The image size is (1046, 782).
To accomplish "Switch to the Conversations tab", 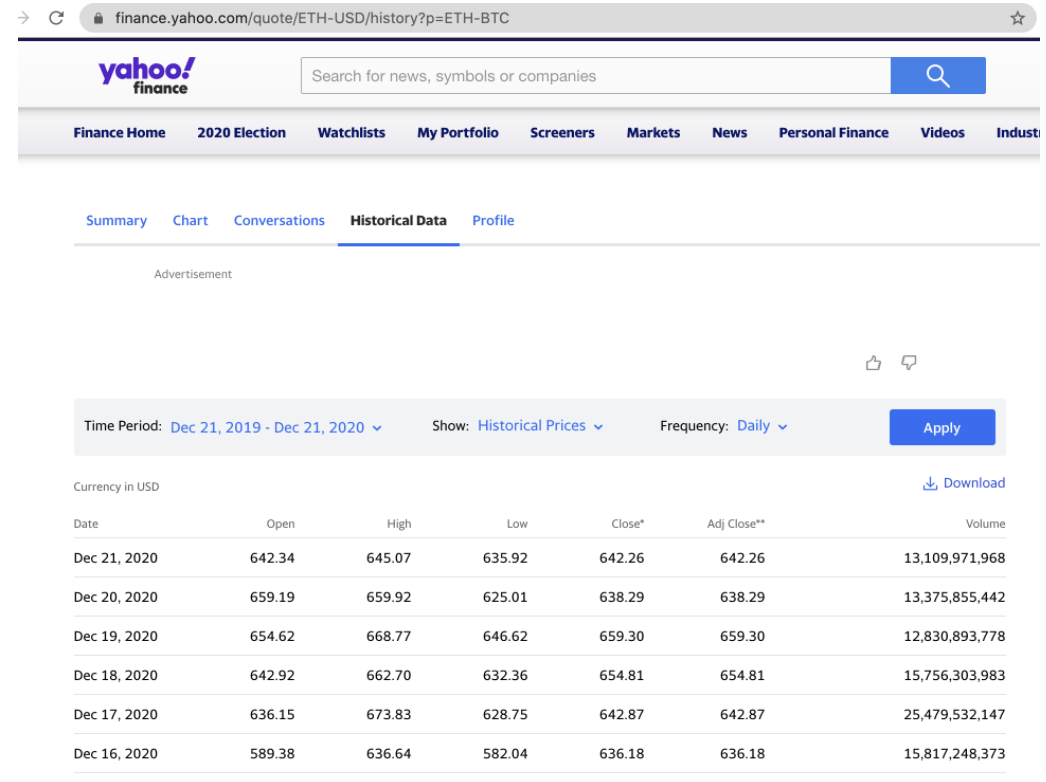I will click(x=279, y=221).
